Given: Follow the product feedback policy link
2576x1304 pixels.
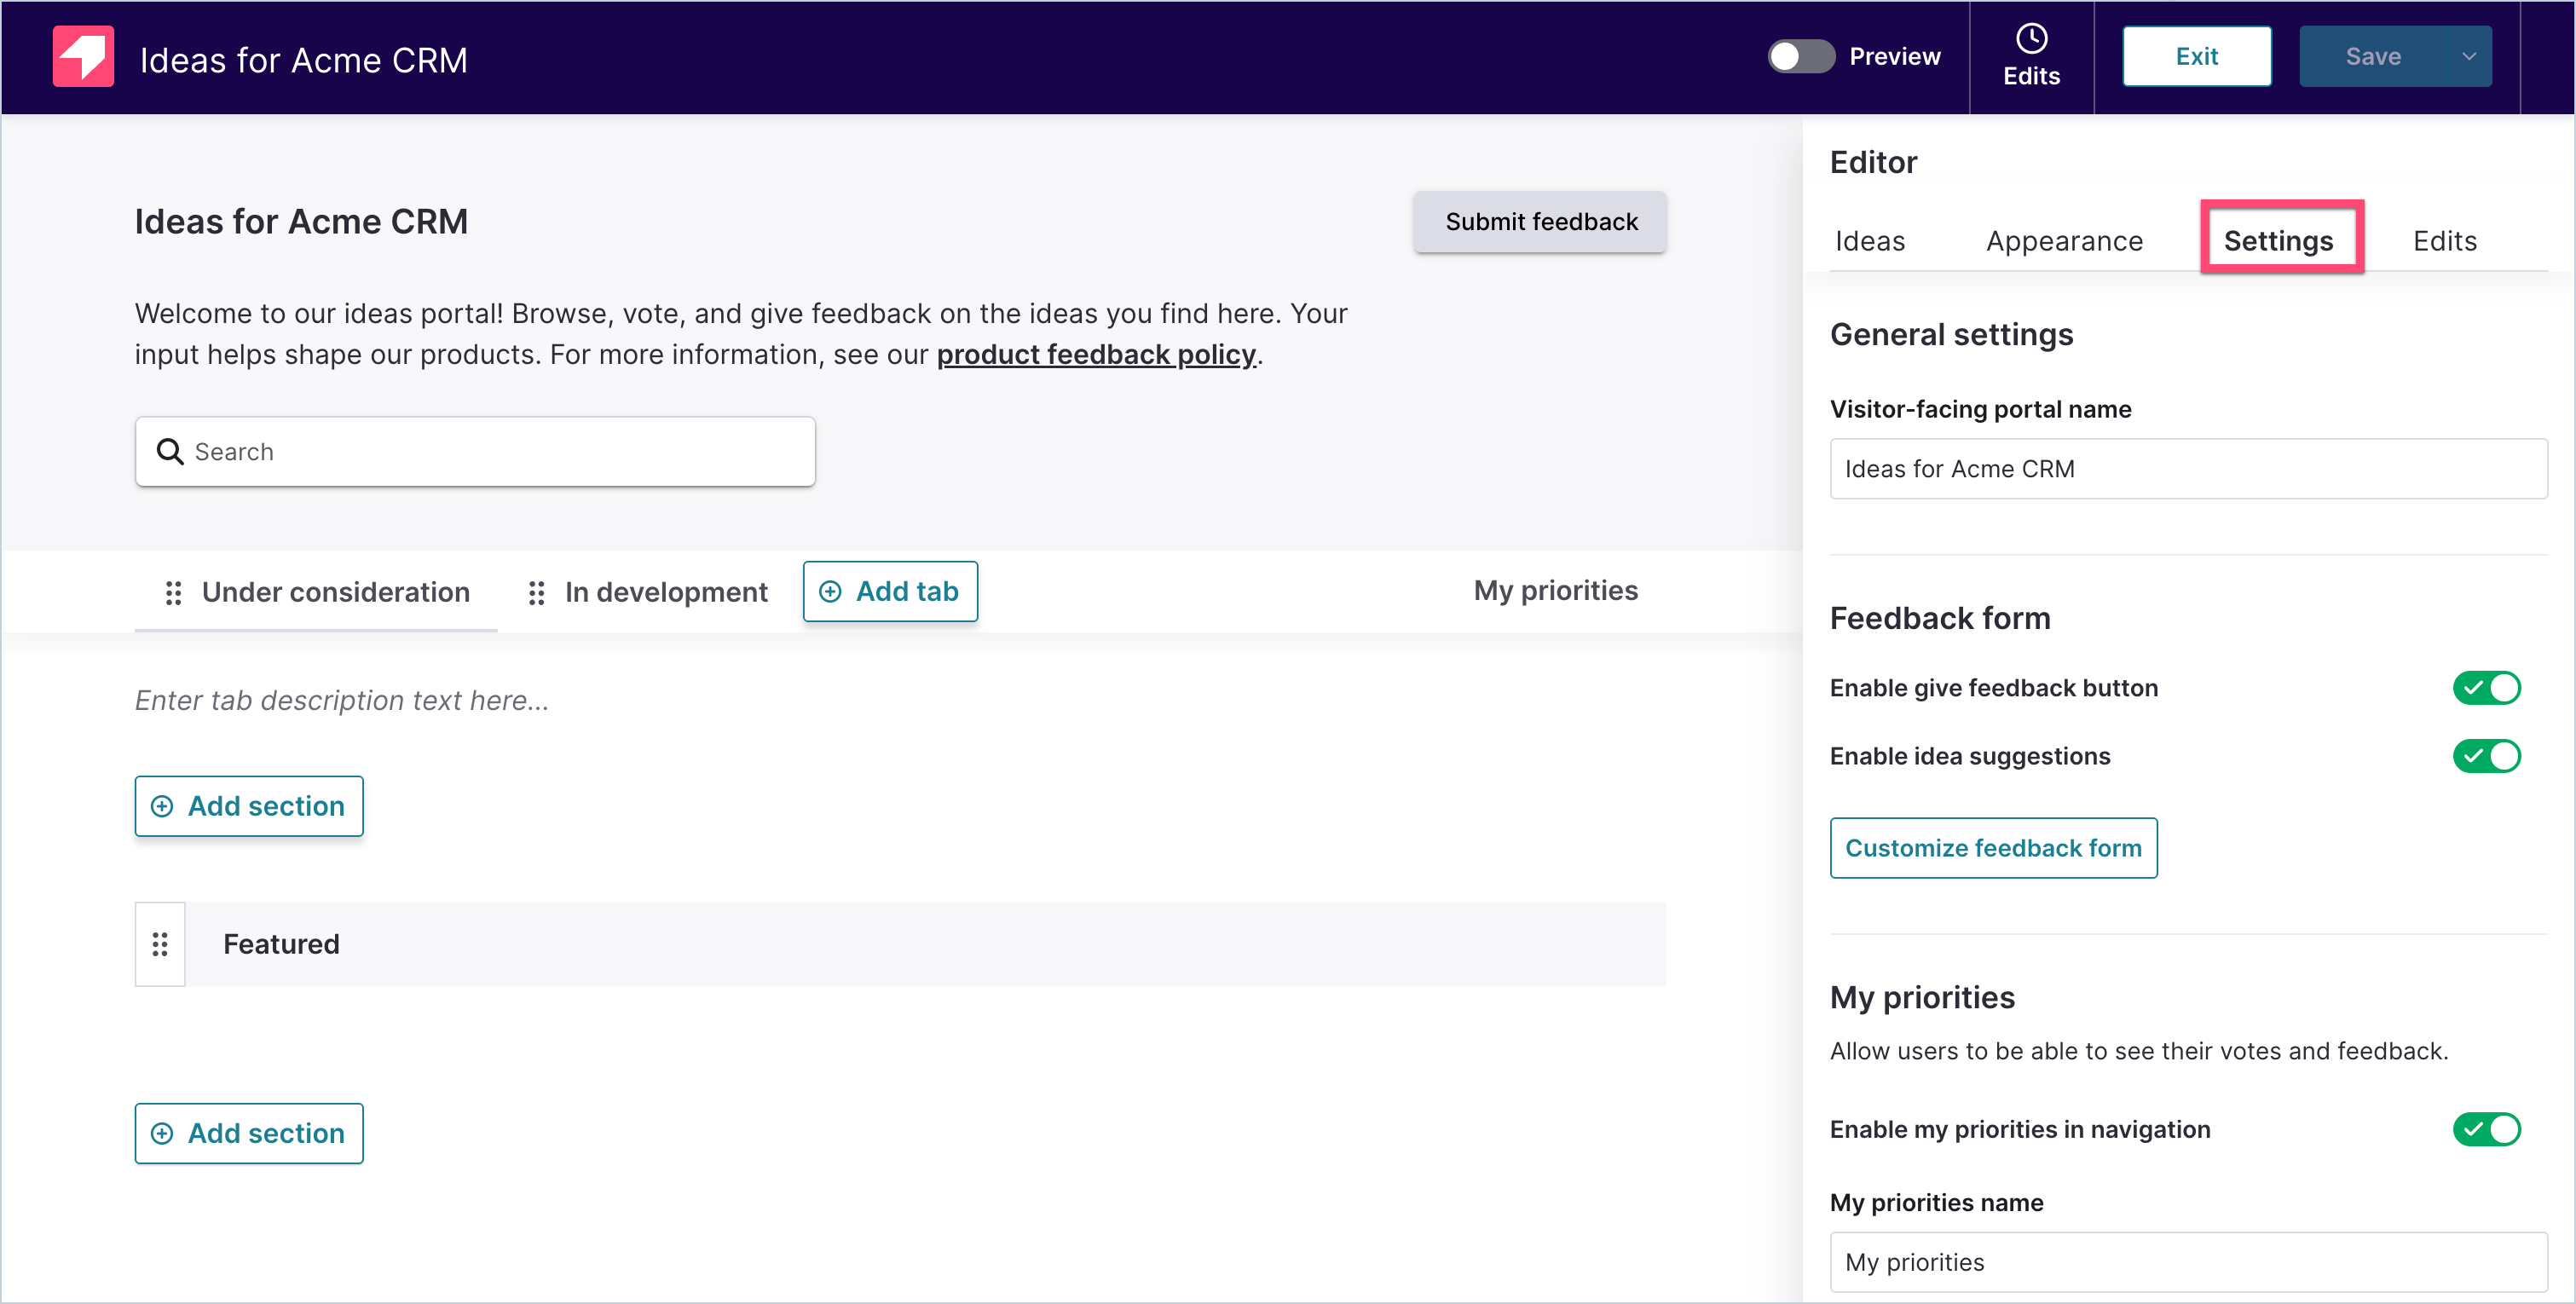Looking at the screenshot, I should [1096, 354].
